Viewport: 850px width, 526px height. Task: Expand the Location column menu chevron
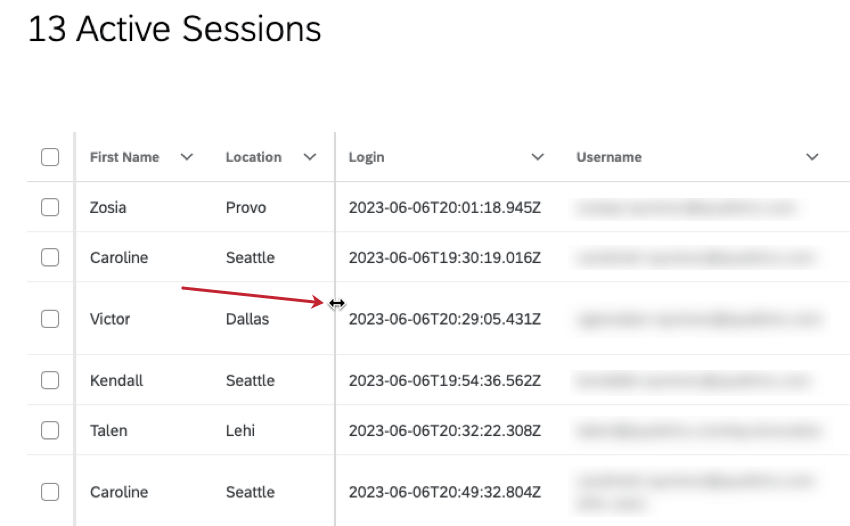(x=310, y=157)
